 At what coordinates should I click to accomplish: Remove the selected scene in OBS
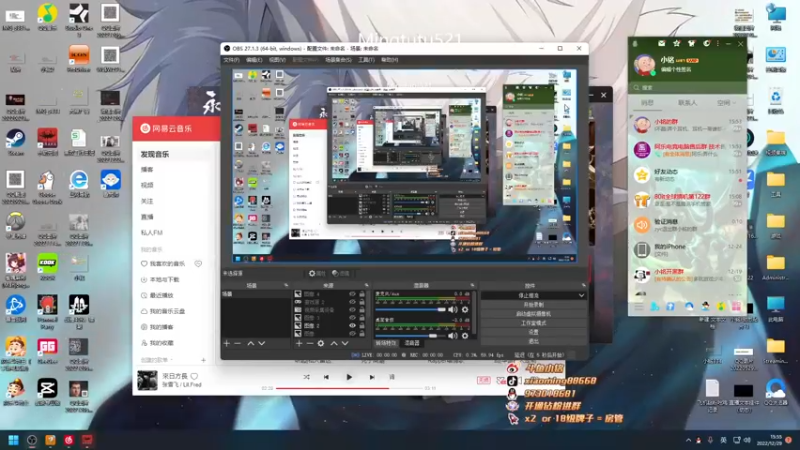[237, 343]
